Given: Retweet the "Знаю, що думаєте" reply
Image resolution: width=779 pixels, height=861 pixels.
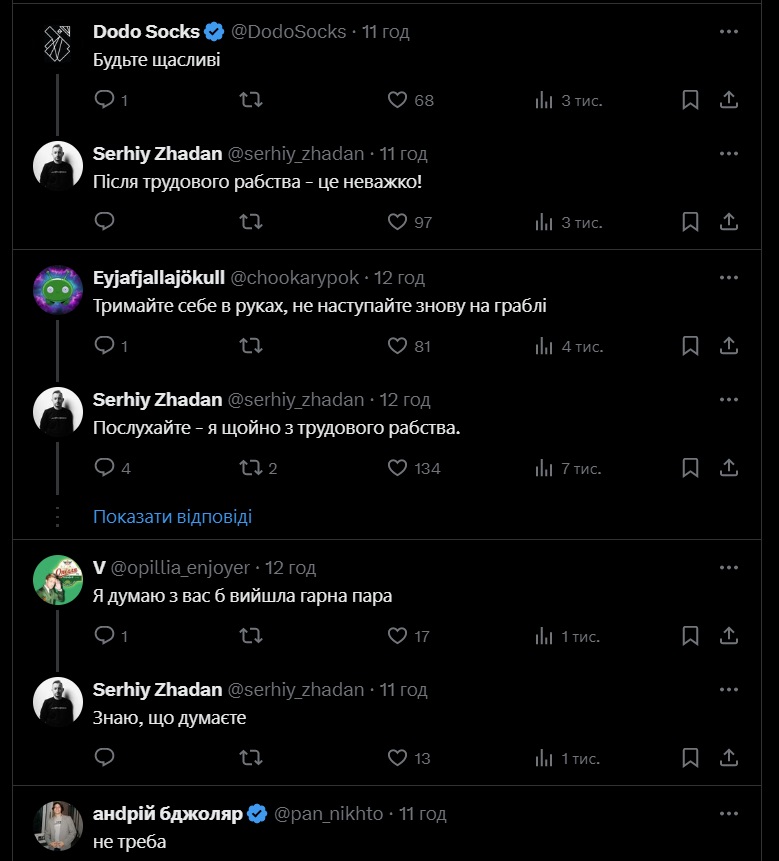Looking at the screenshot, I should coord(252,758).
